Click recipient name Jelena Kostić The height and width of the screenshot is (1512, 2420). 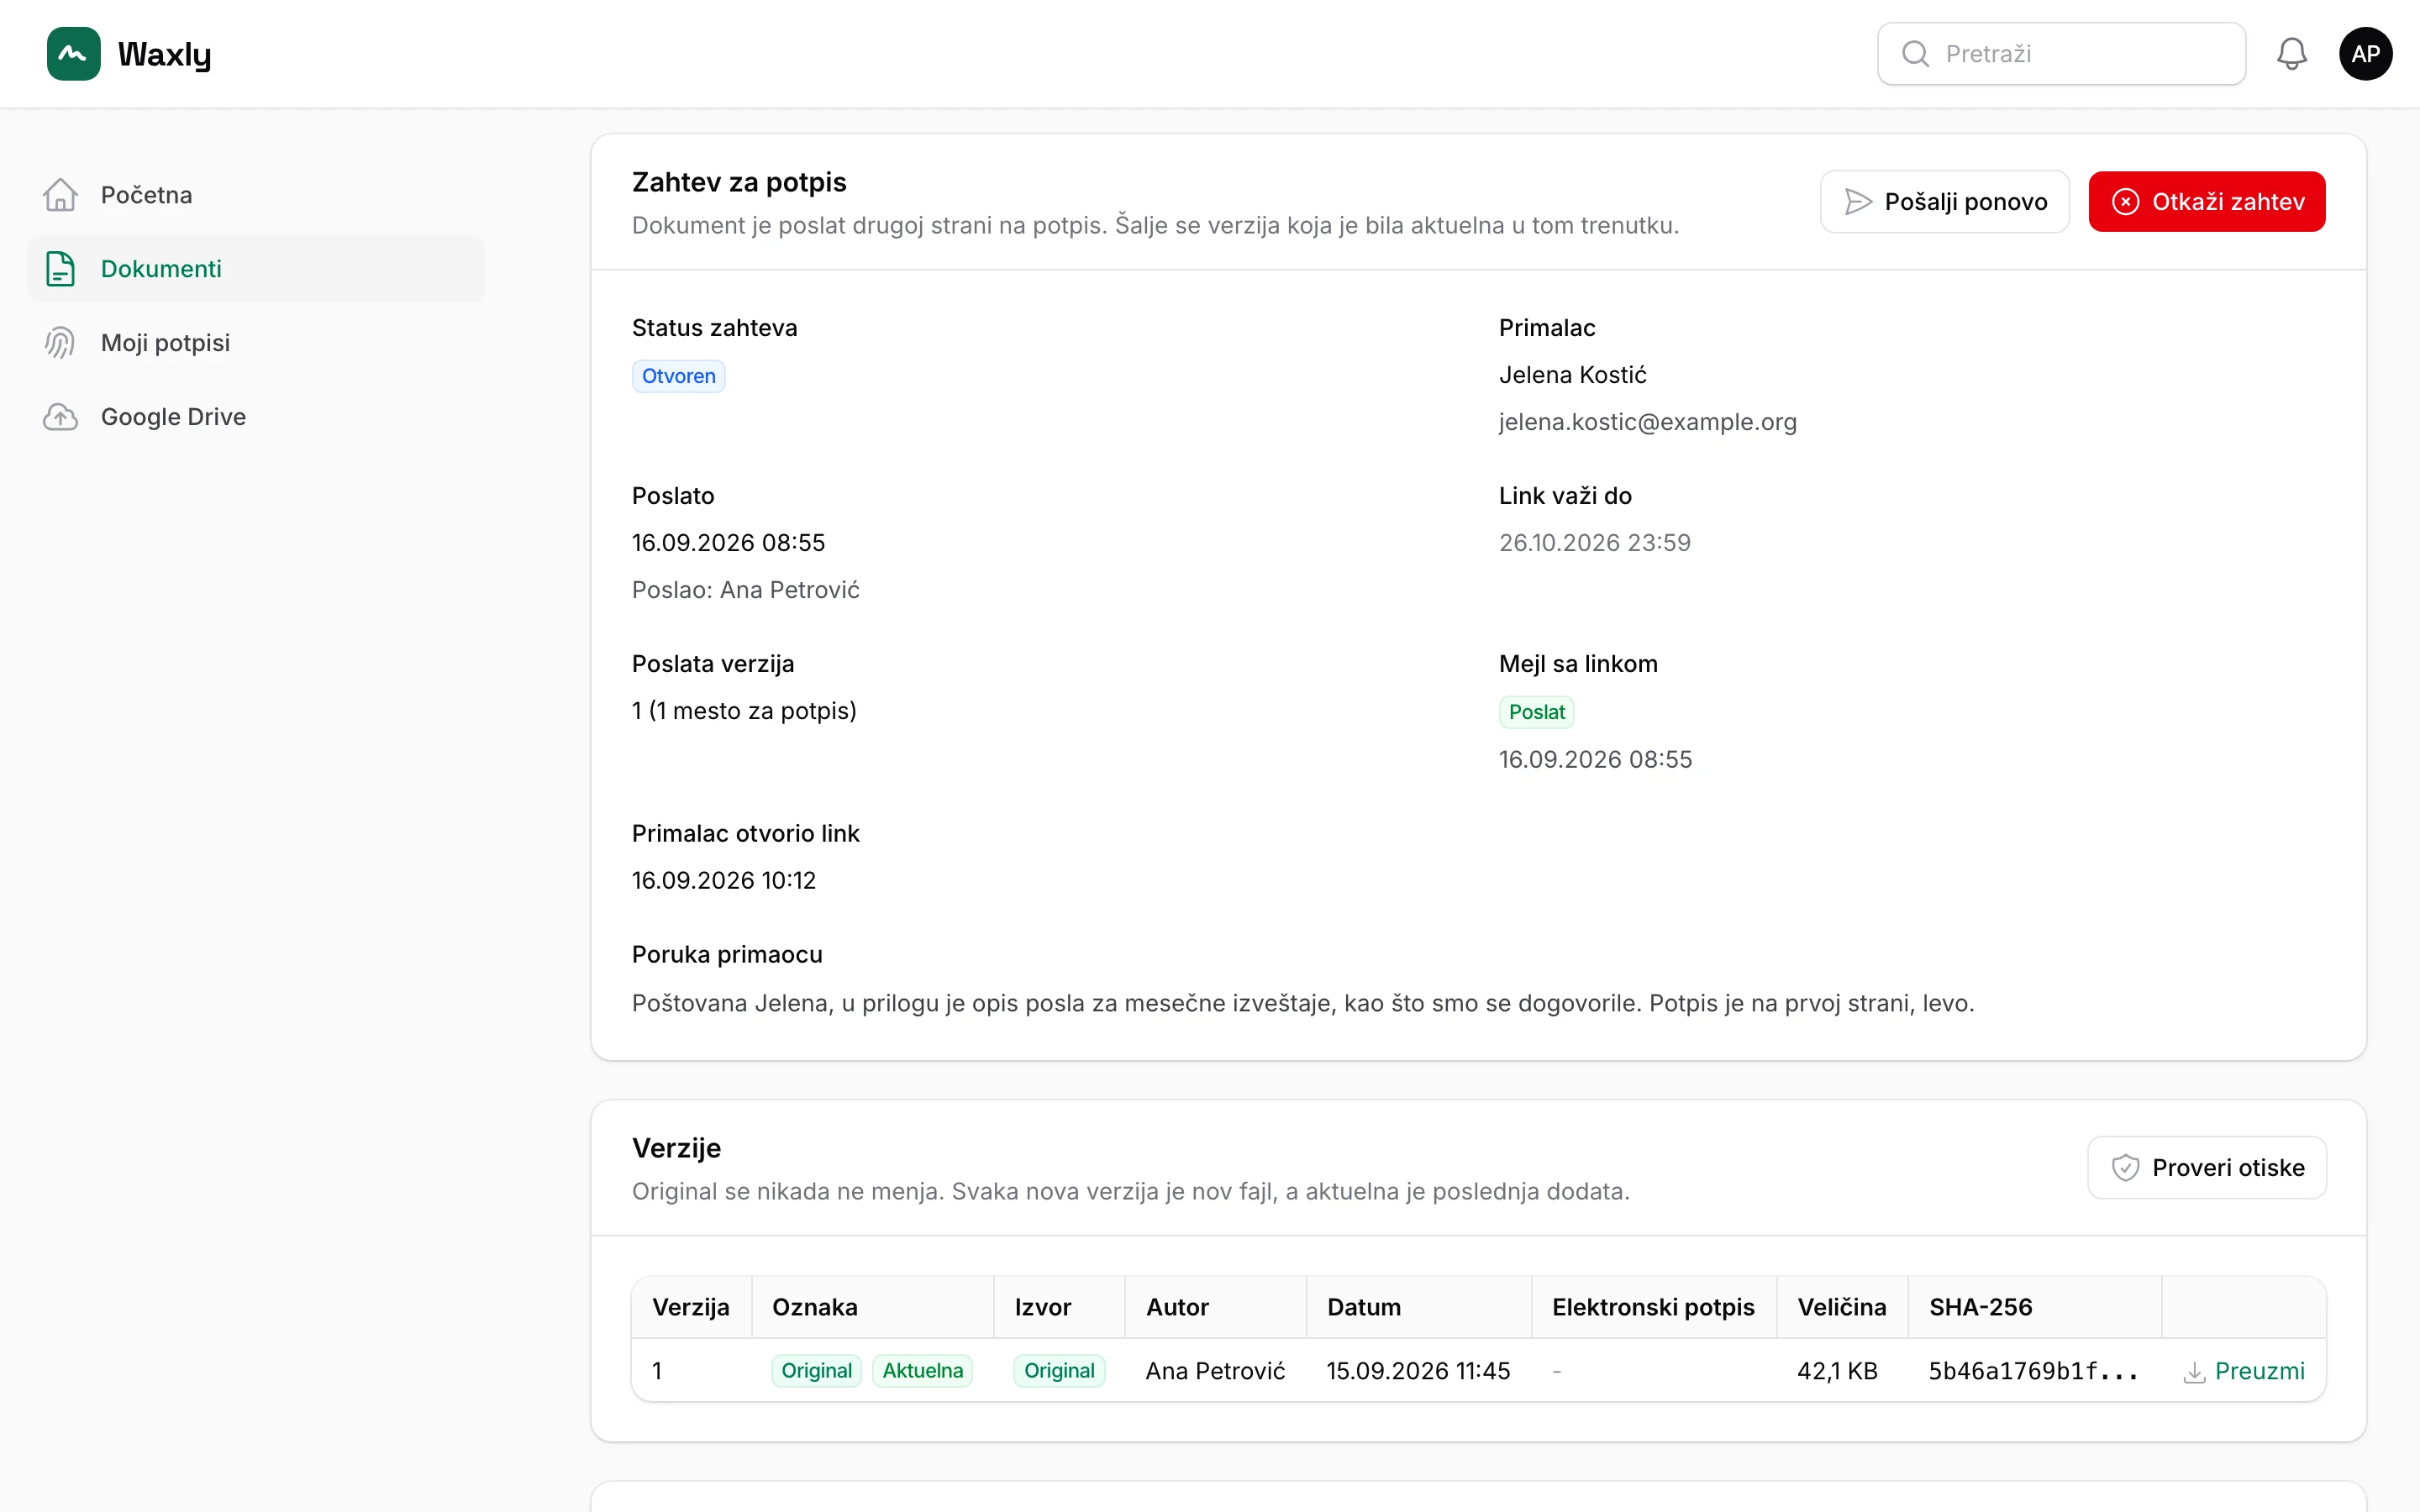1572,375
